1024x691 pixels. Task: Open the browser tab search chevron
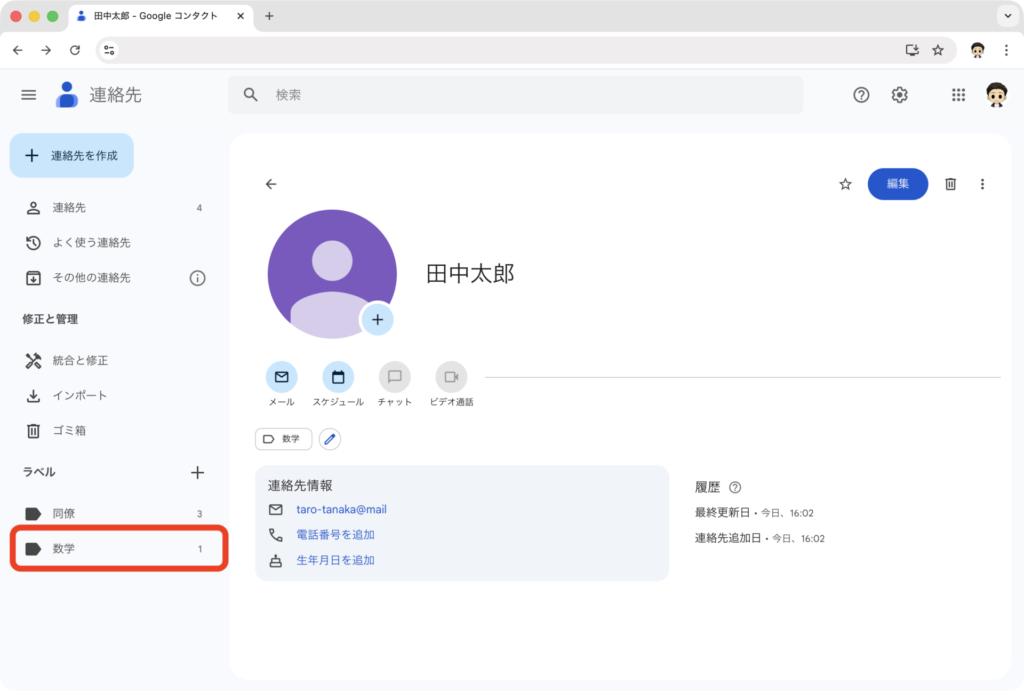tap(1008, 15)
